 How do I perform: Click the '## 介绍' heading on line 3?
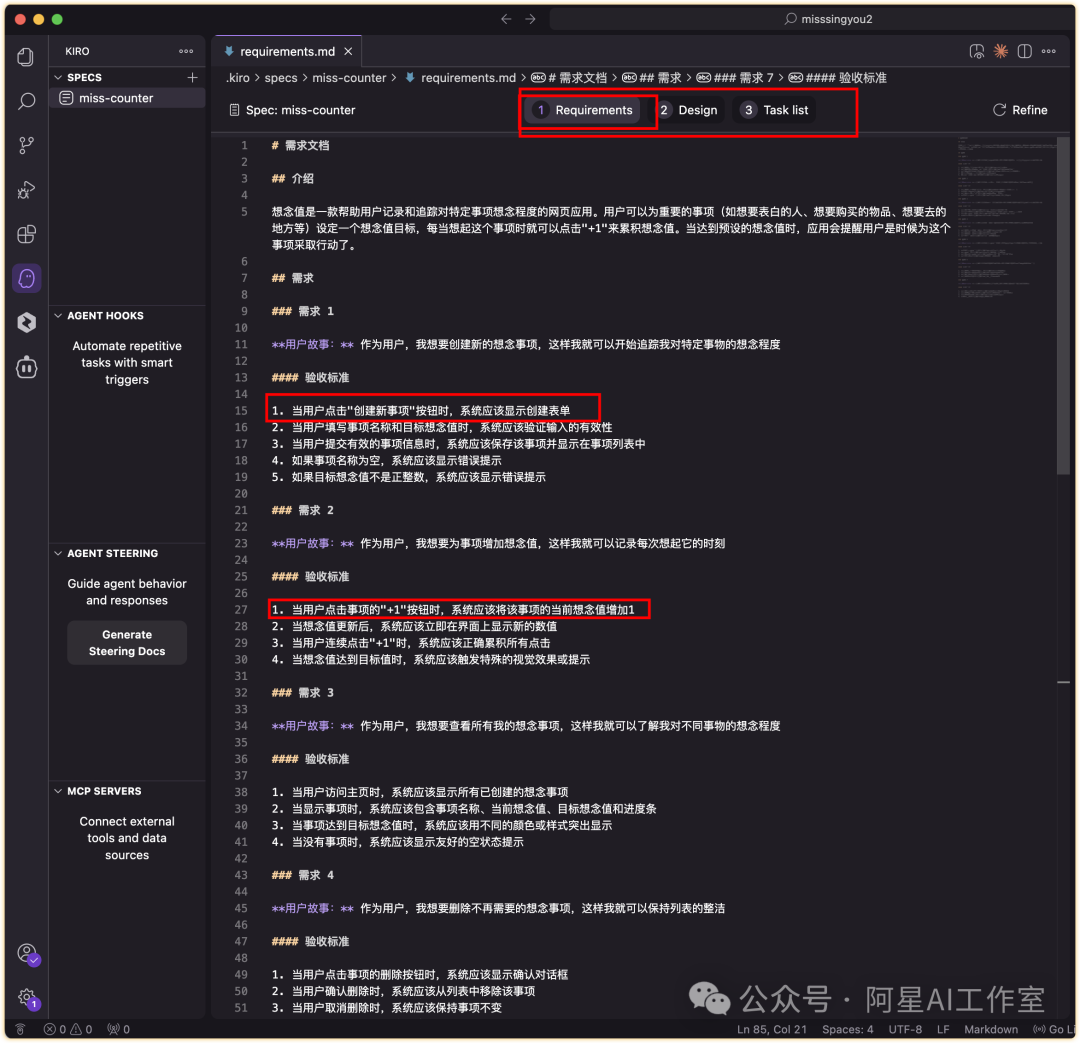(x=293, y=178)
